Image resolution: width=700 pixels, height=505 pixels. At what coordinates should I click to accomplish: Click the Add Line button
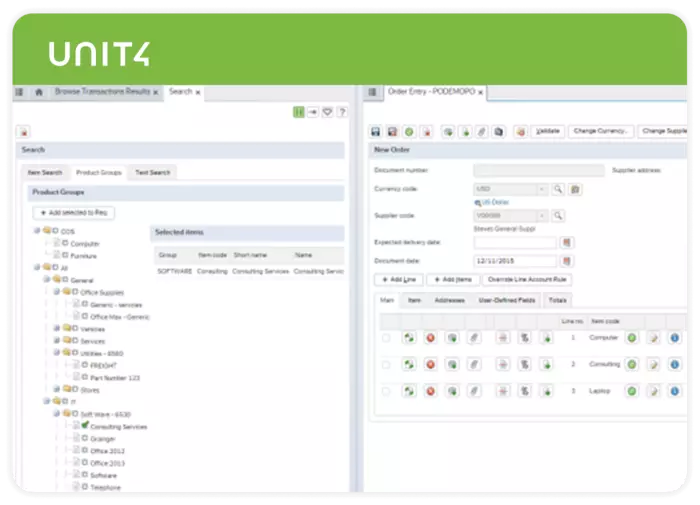pos(399,280)
